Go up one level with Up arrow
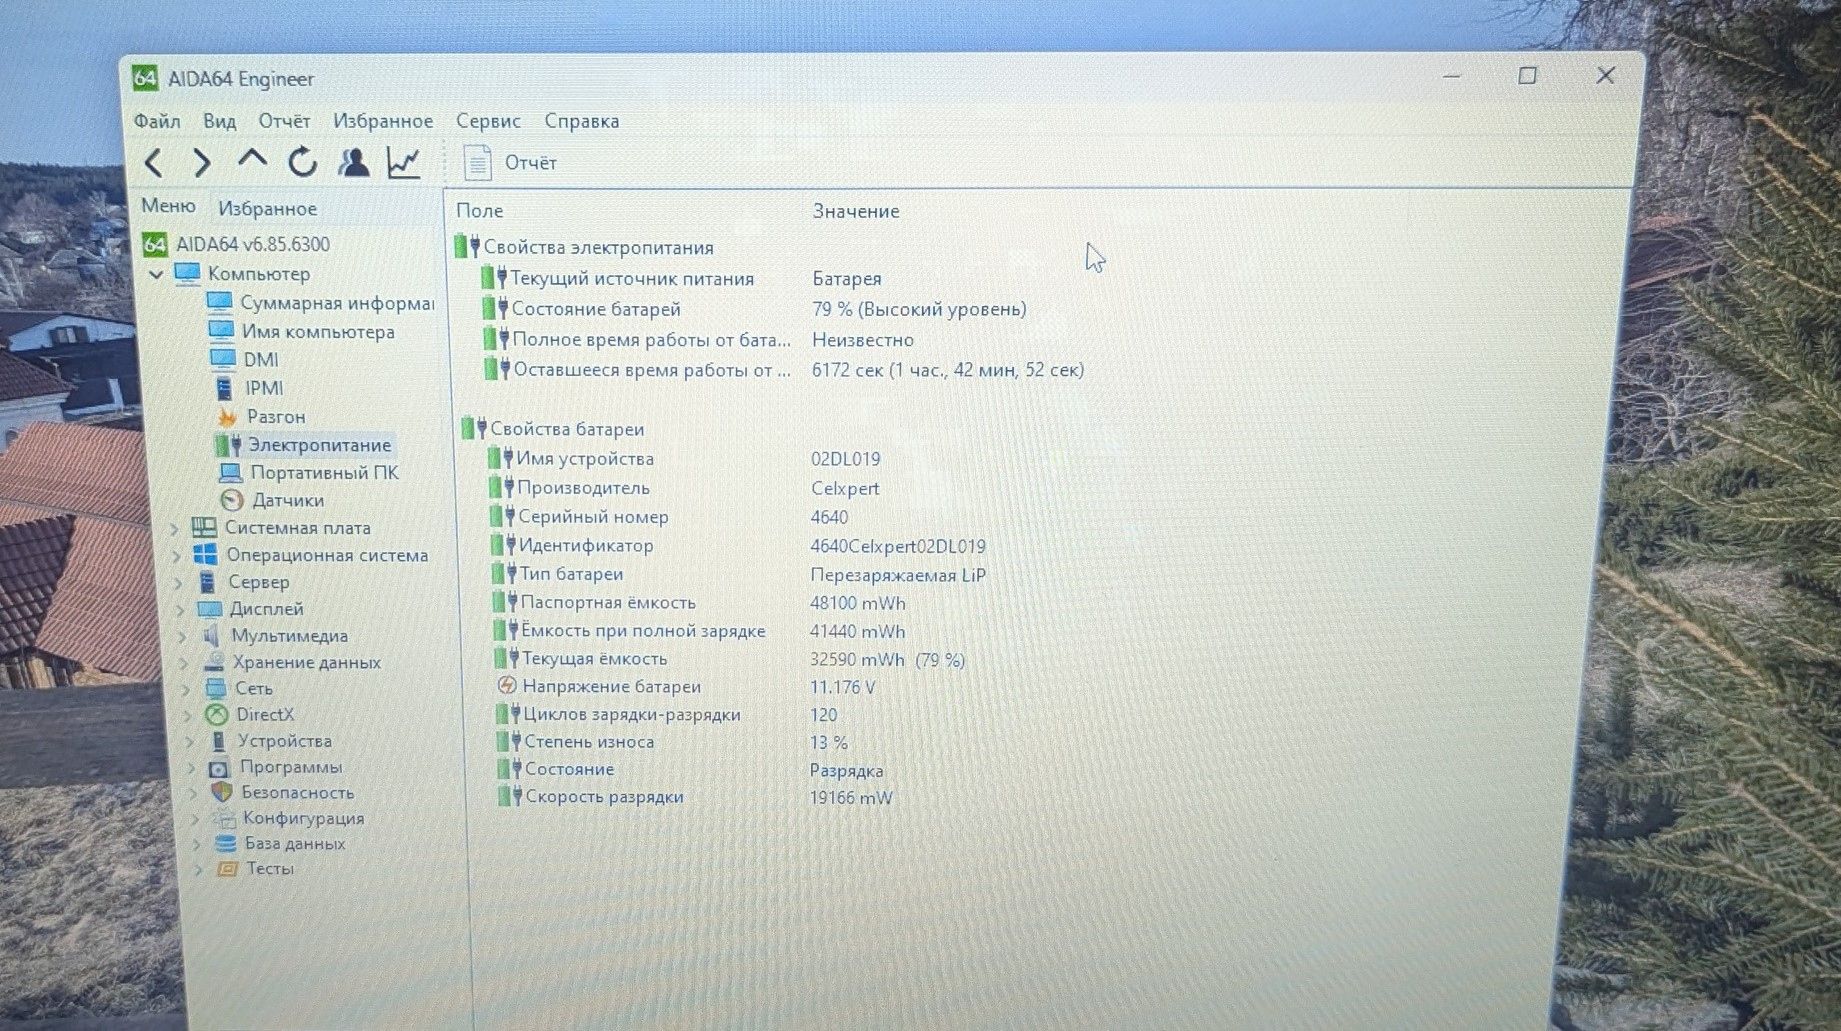Screen dimensions: 1841x1031 pos(252,160)
